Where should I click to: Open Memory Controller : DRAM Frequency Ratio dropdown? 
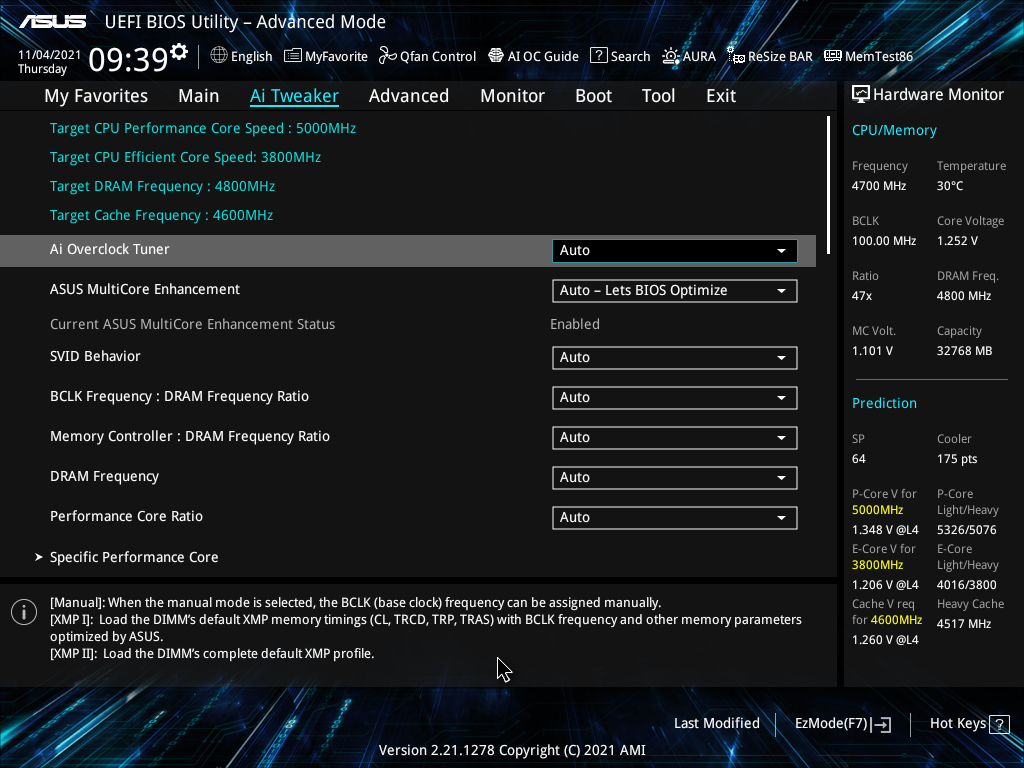tap(675, 438)
